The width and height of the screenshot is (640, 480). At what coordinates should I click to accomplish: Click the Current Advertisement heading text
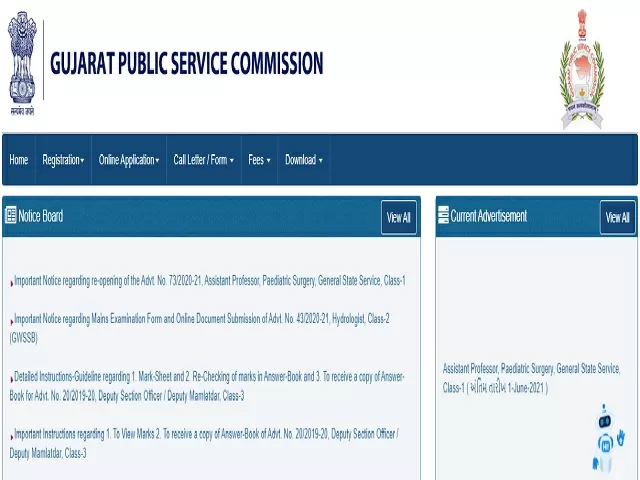point(489,216)
